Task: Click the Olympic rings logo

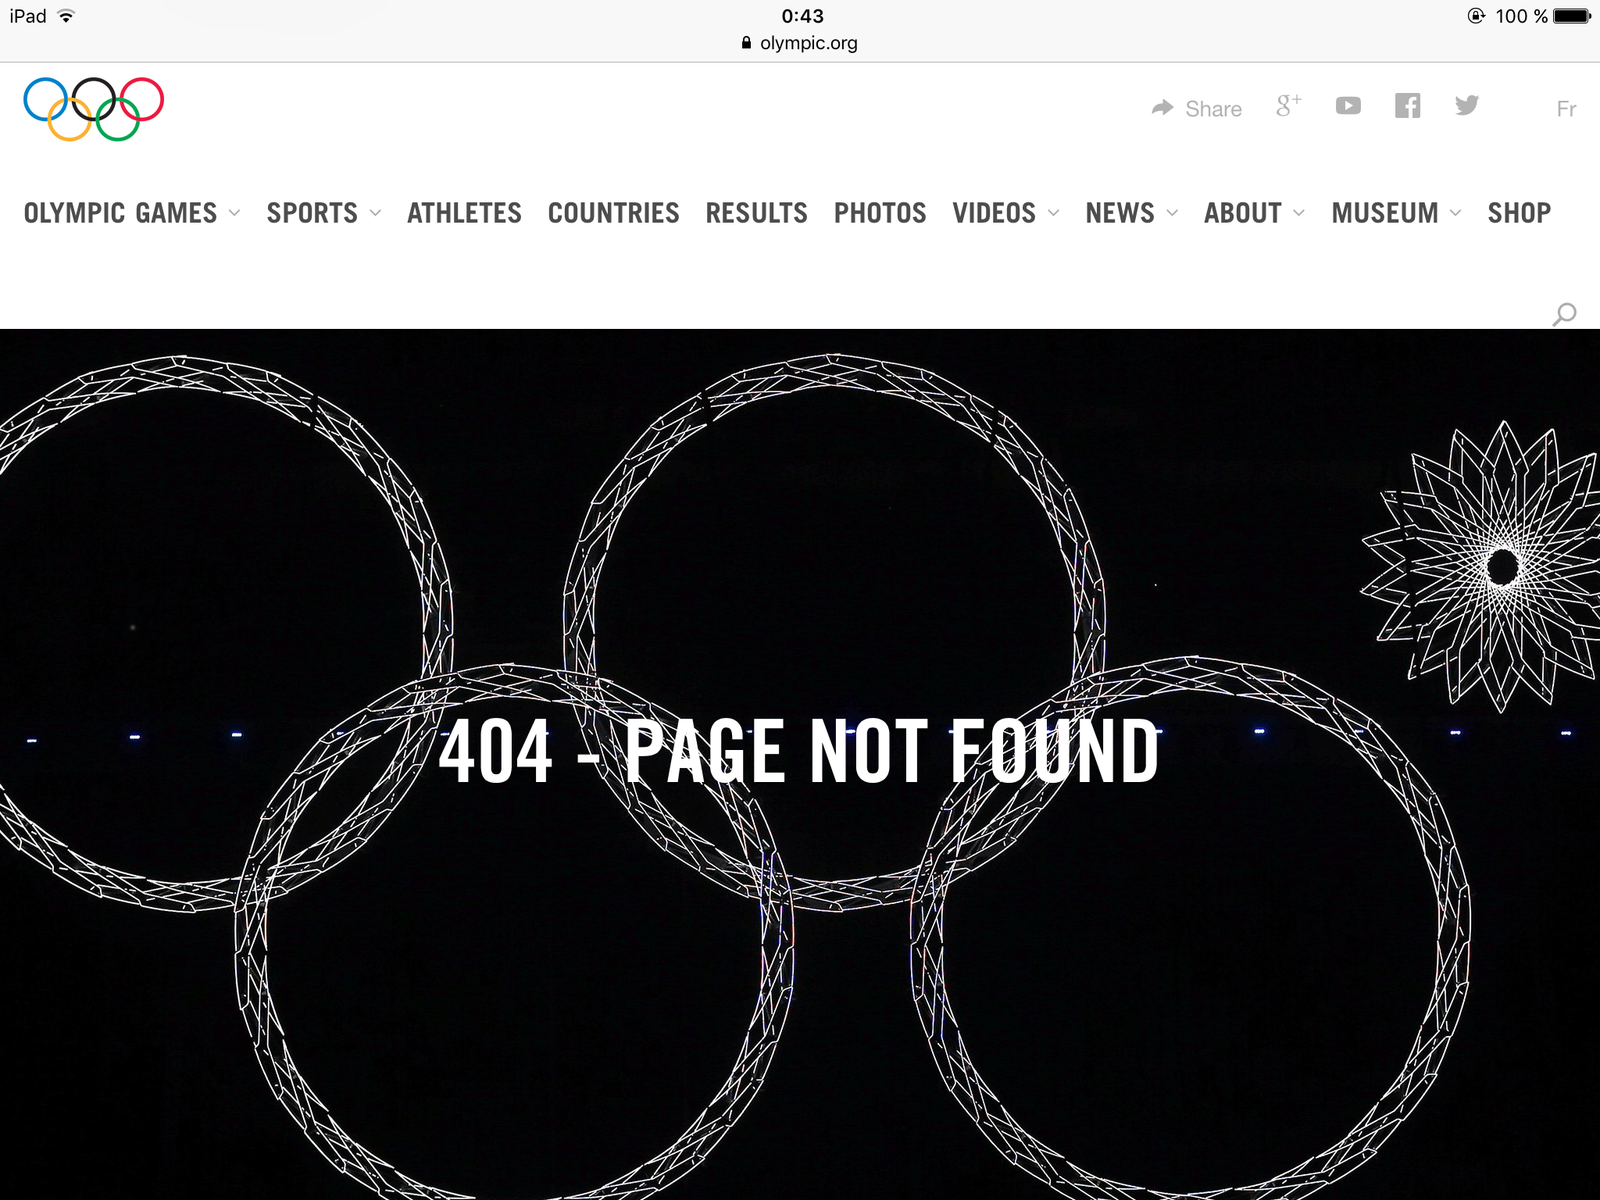Action: pyautogui.click(x=94, y=109)
